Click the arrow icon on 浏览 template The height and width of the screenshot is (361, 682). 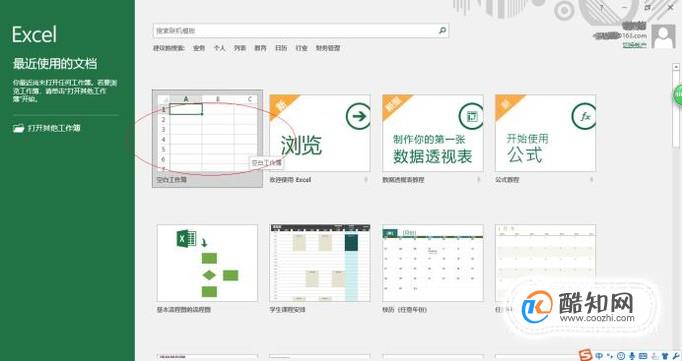coord(358,116)
